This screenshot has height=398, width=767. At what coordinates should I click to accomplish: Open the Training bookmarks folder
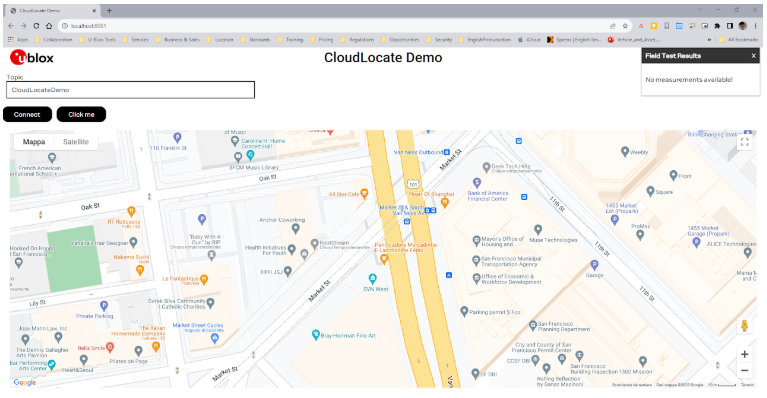point(291,40)
